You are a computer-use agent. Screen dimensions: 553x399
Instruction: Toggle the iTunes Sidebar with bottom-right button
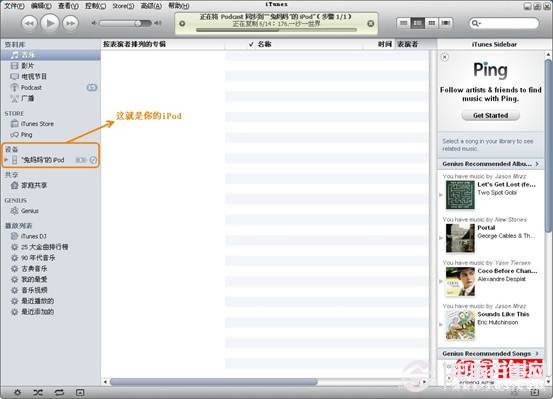pyautogui.click(x=535, y=392)
